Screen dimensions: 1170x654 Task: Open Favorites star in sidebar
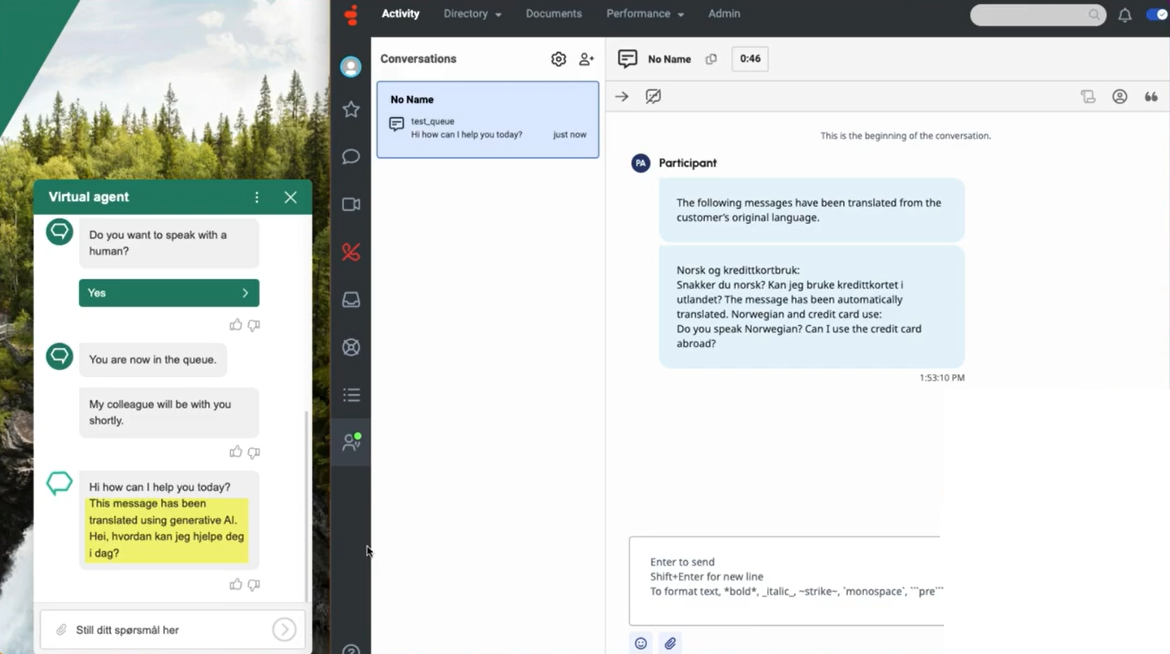(351, 110)
